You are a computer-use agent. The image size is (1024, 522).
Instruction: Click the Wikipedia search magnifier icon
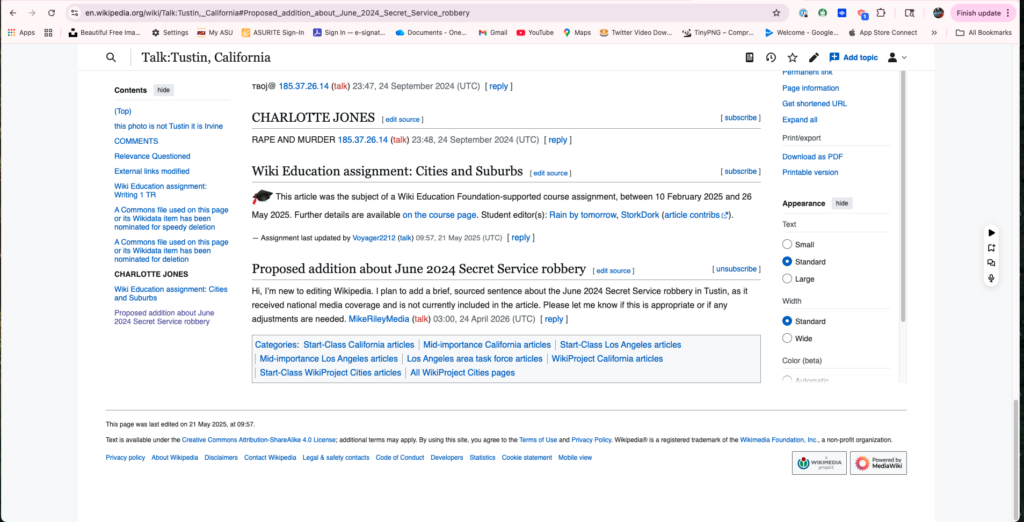point(111,57)
